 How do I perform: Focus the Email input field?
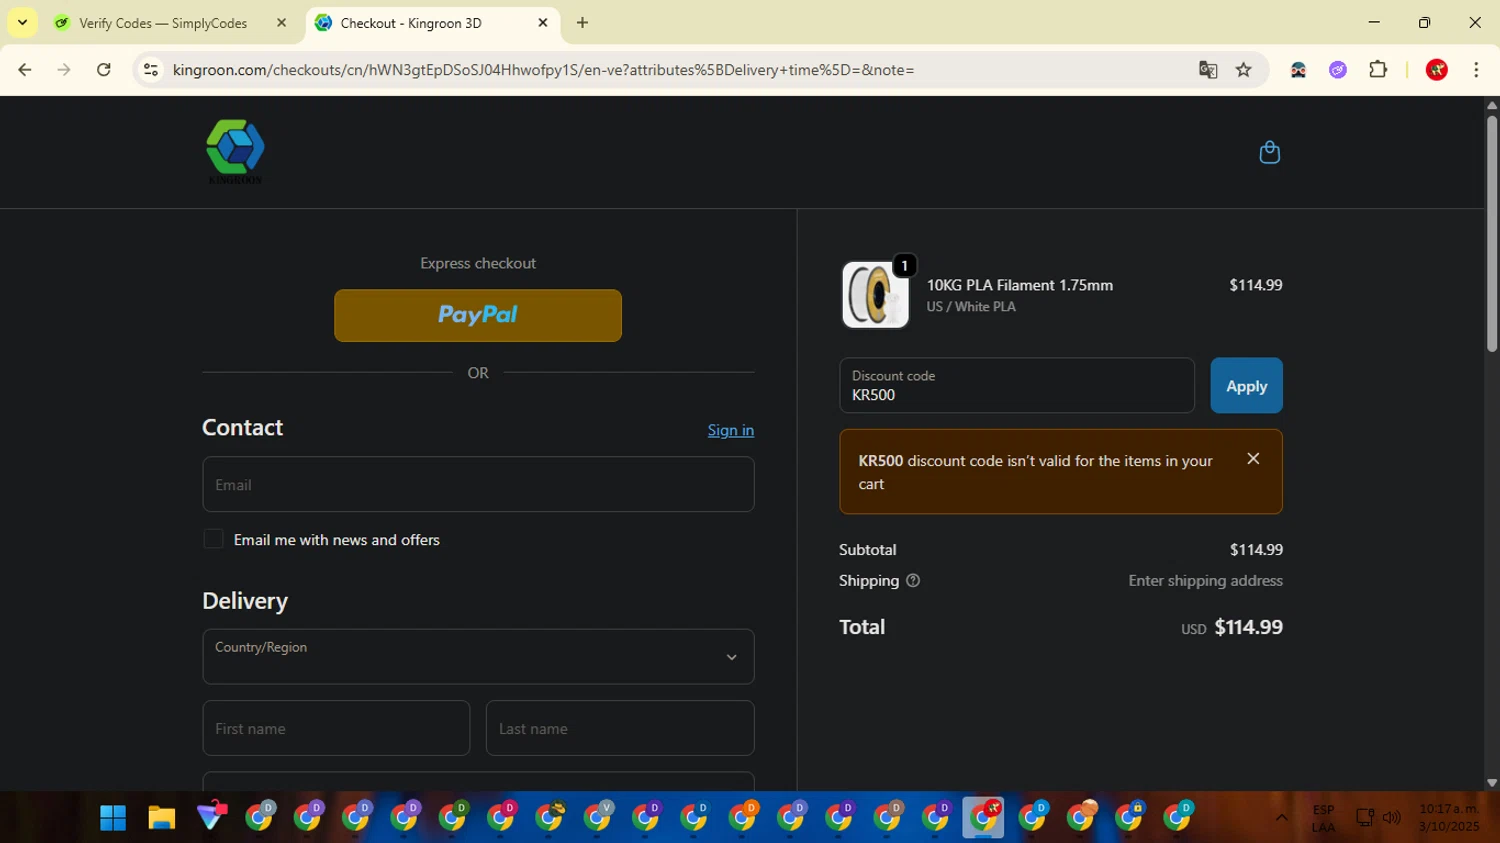click(478, 485)
